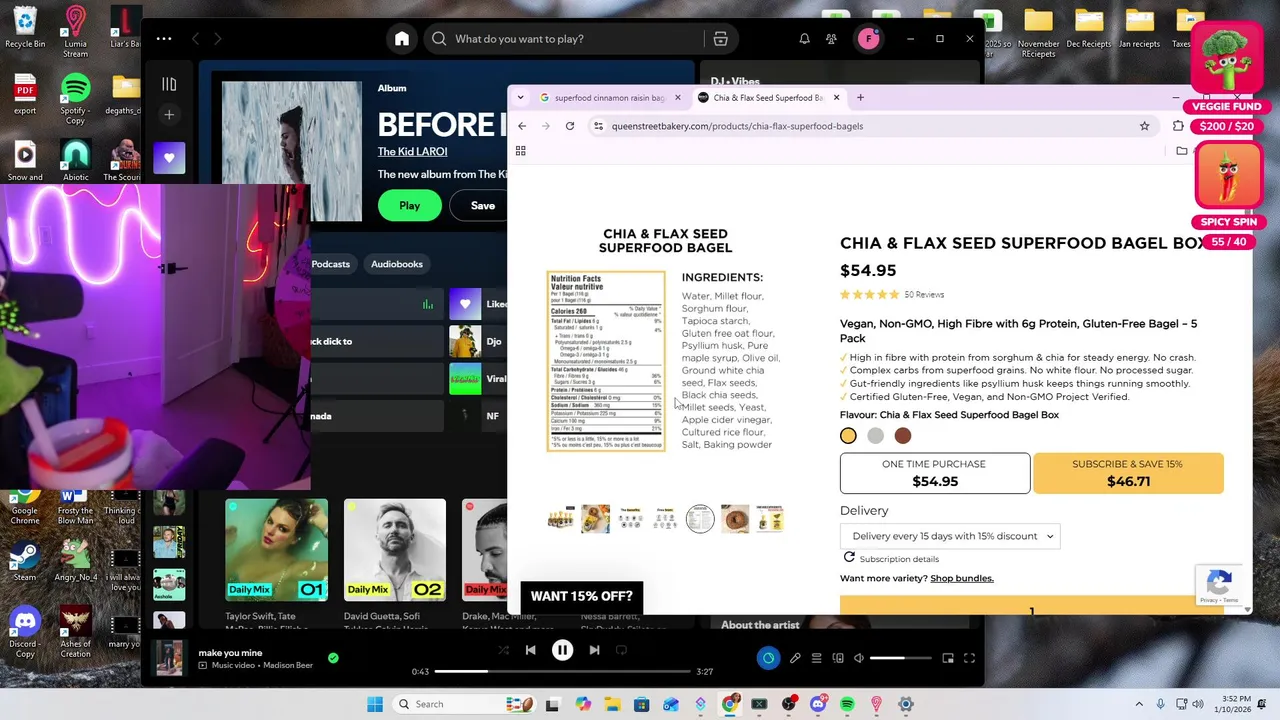Open Chrome tab search dropdown
The height and width of the screenshot is (720, 1280).
(x=520, y=98)
